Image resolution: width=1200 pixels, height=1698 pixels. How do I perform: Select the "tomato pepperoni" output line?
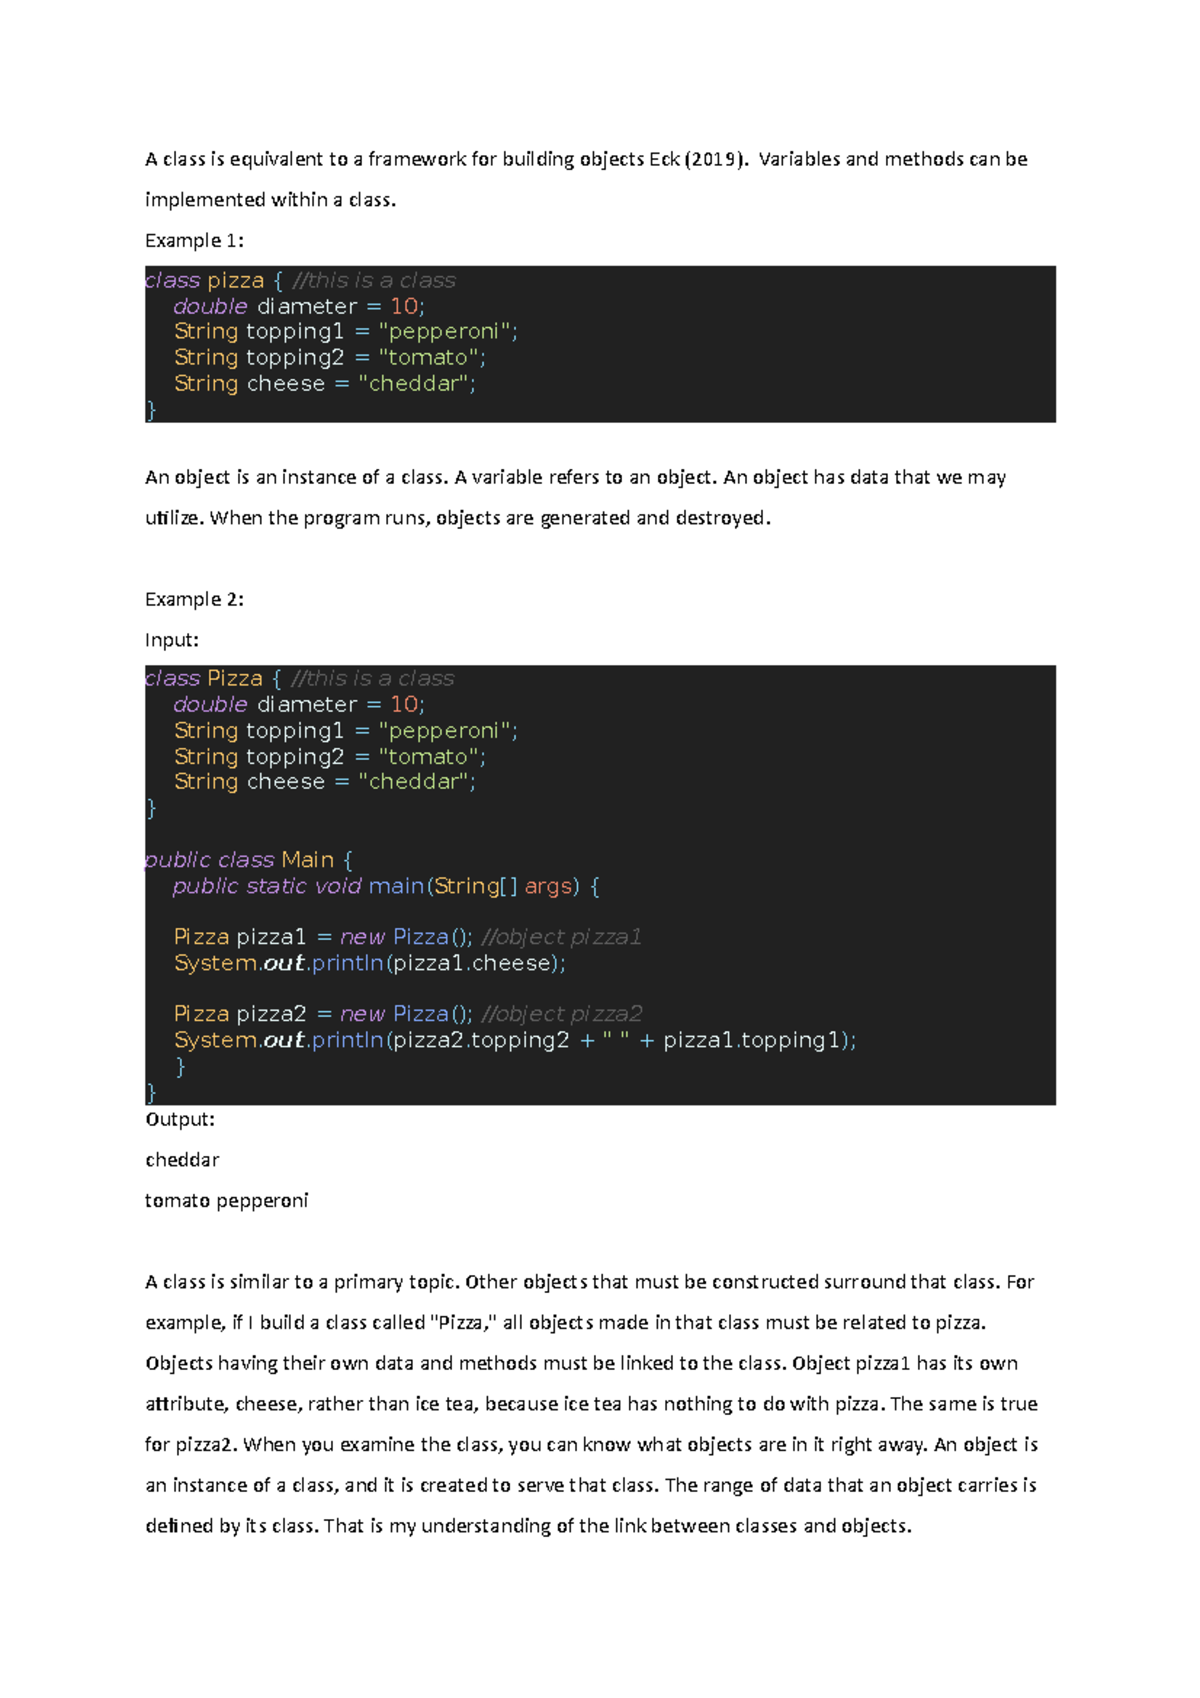click(226, 1201)
